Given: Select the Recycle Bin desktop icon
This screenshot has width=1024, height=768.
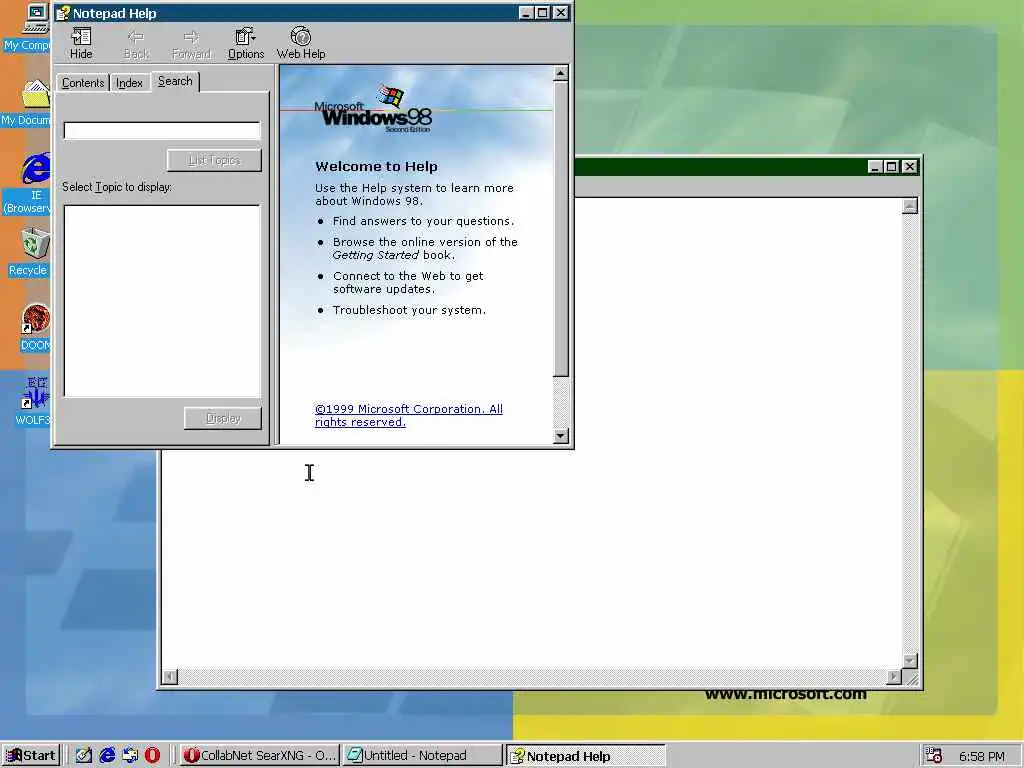Looking at the screenshot, I should click(29, 253).
